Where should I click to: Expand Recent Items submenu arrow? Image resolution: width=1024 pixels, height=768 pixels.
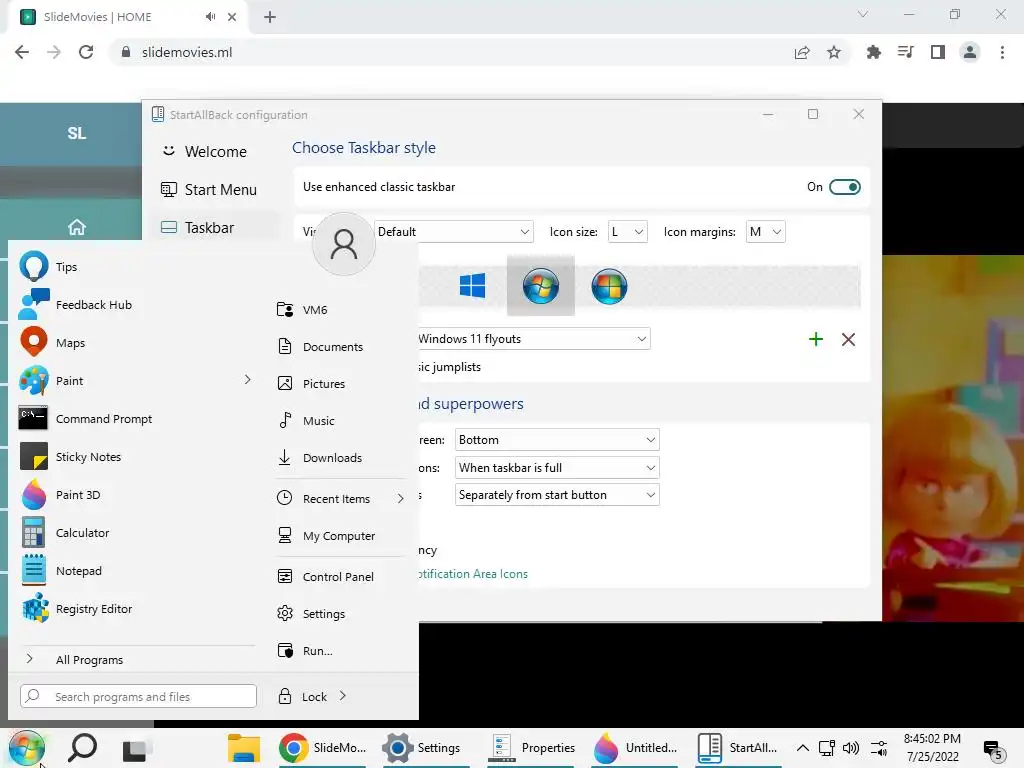click(x=400, y=498)
